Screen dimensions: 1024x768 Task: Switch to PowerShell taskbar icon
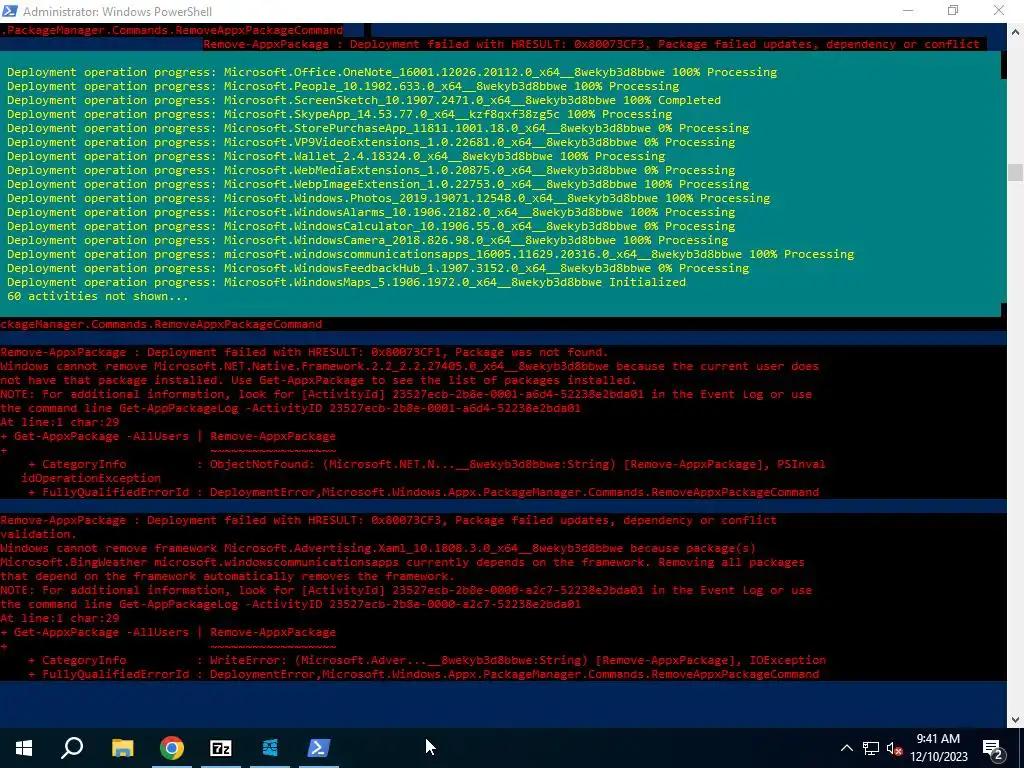click(x=319, y=748)
